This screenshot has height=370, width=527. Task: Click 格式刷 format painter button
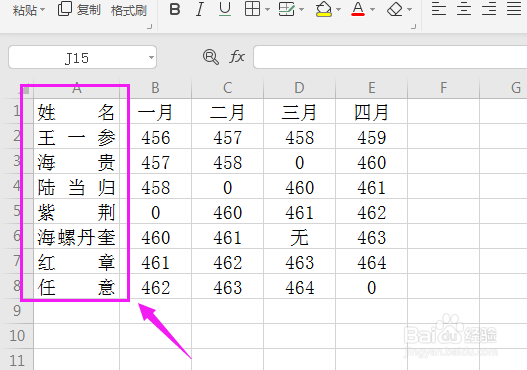pos(129,10)
